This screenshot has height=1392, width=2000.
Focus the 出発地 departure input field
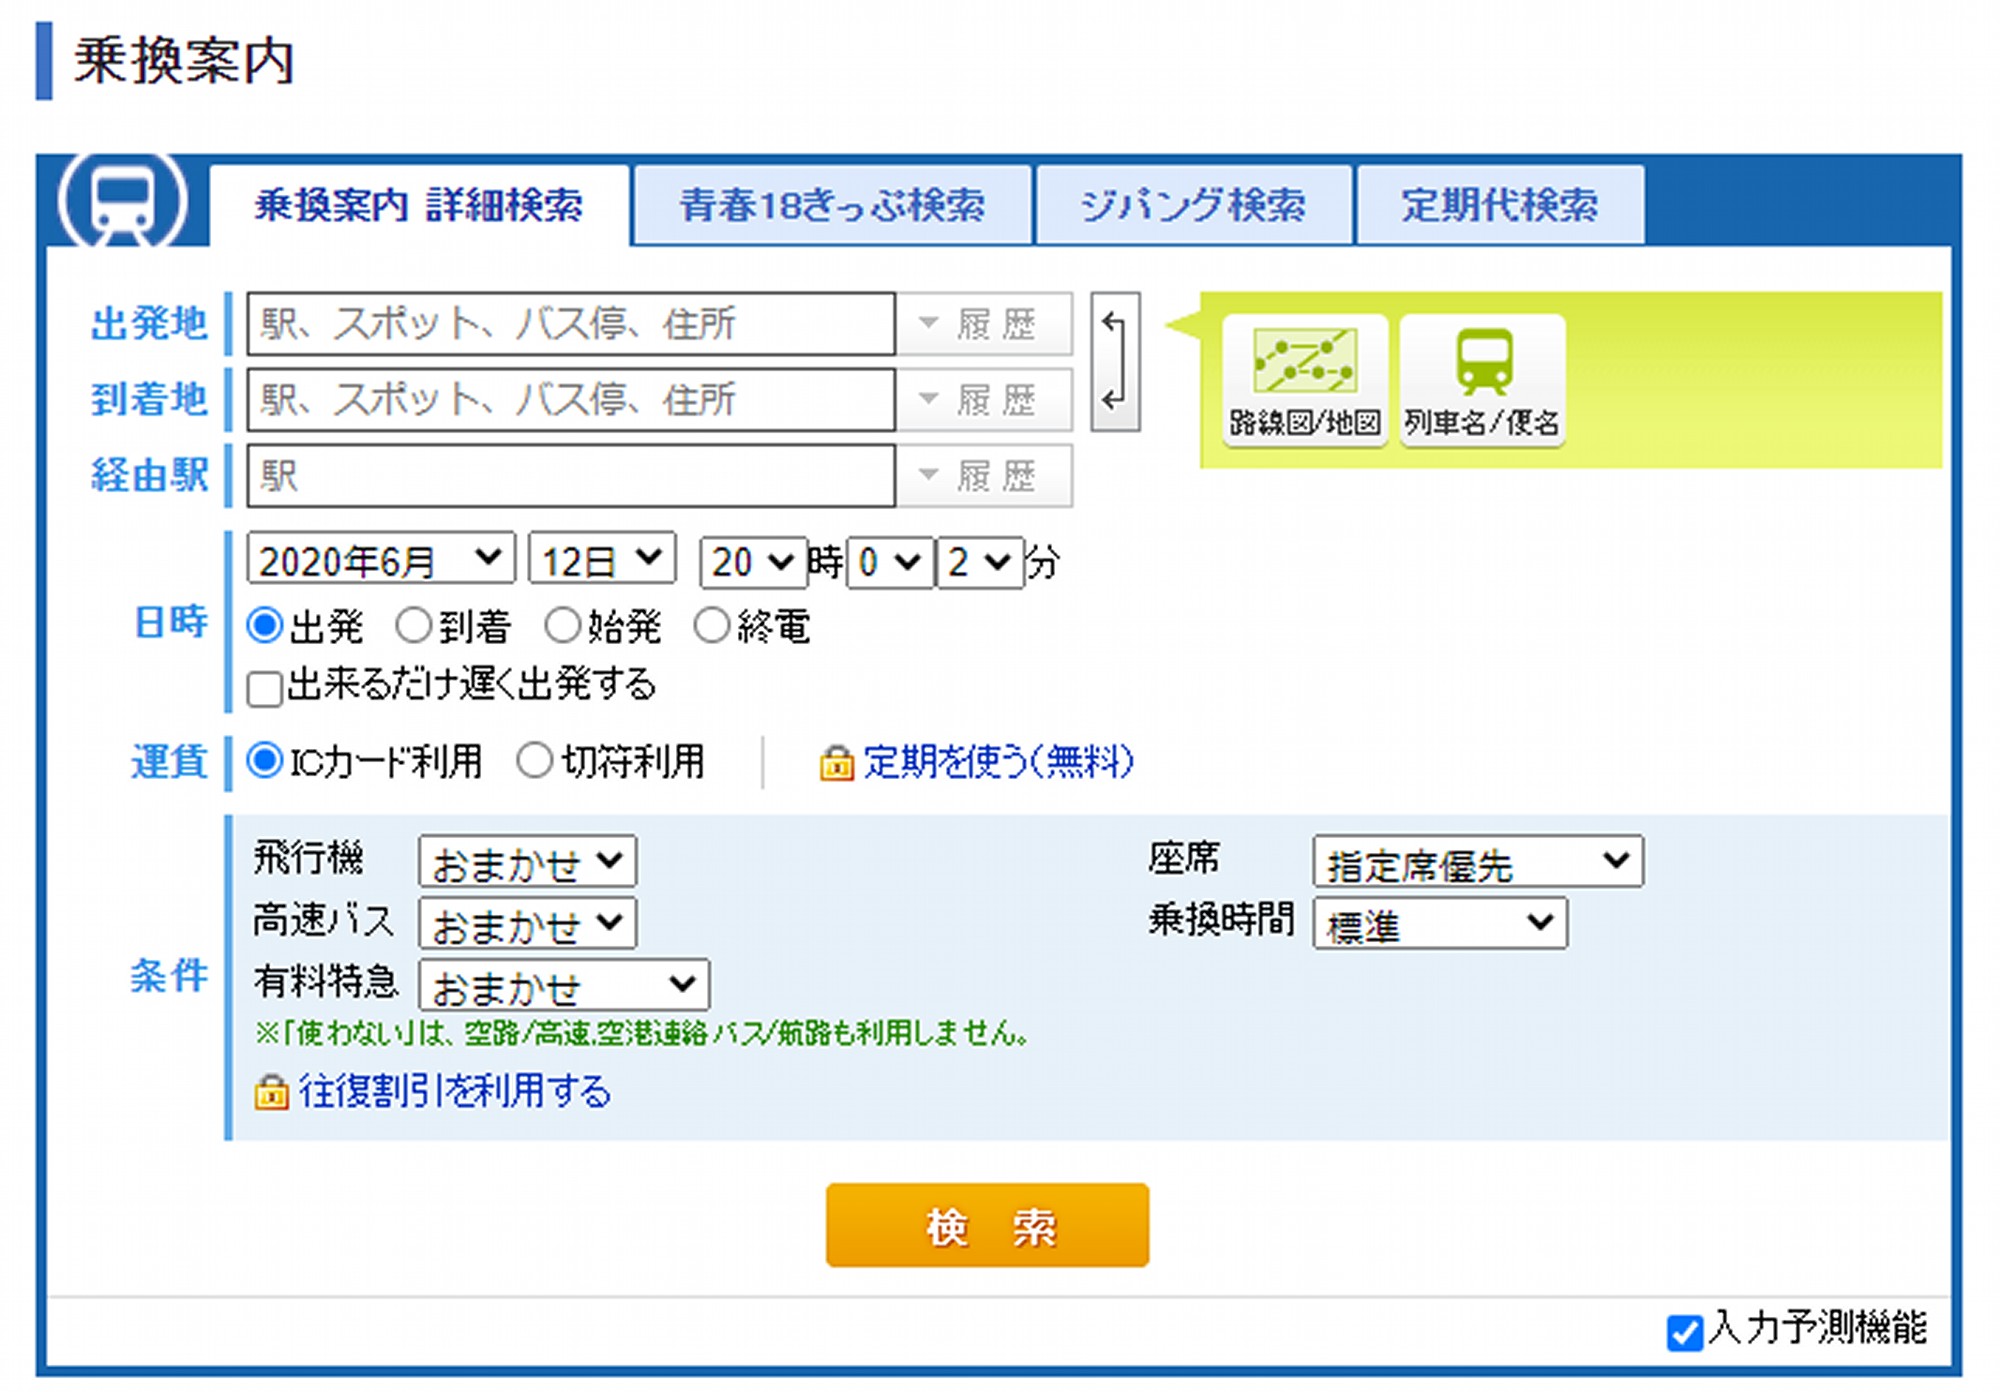(571, 324)
